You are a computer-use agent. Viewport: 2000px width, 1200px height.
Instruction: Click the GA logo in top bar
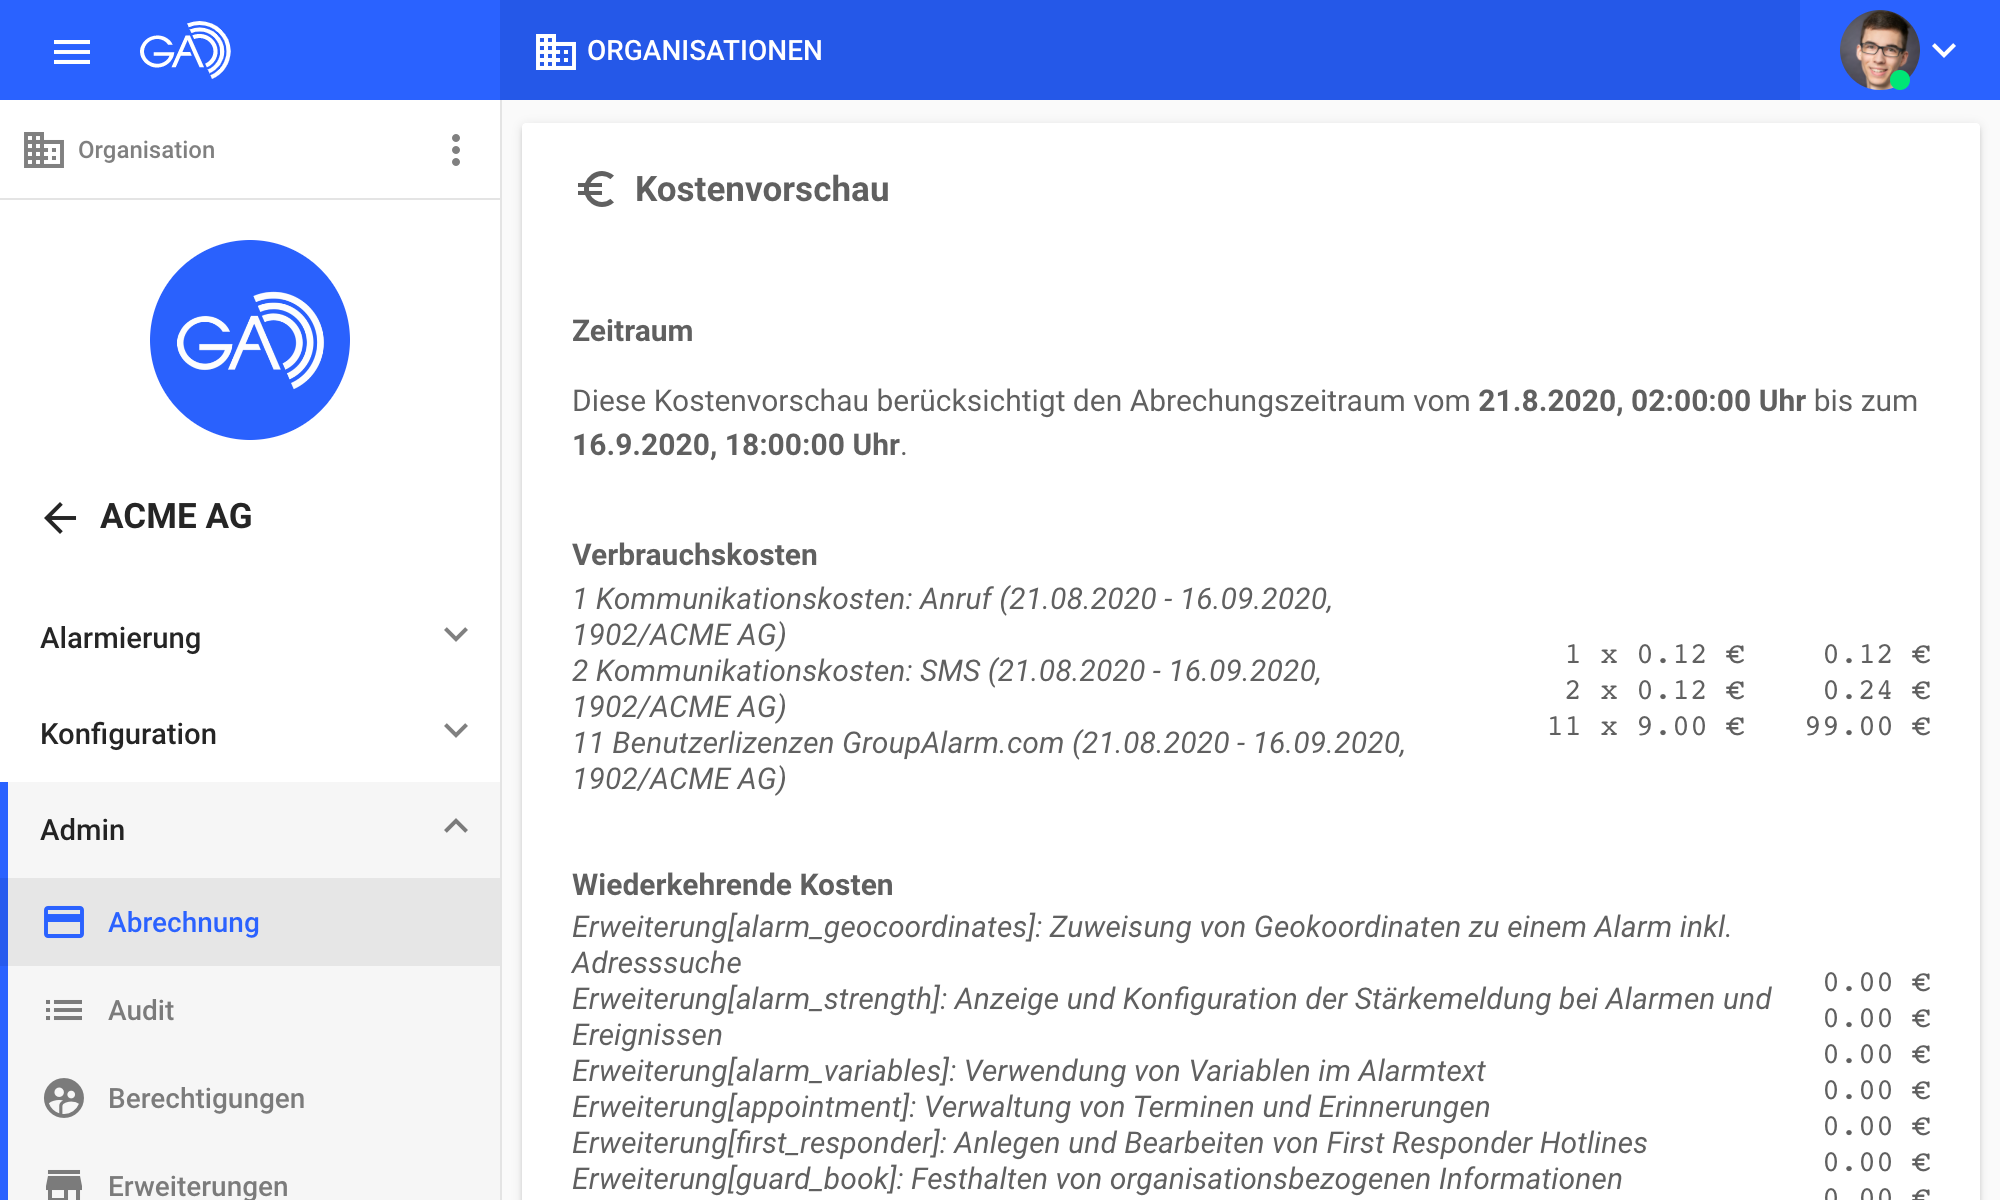pyautogui.click(x=185, y=50)
